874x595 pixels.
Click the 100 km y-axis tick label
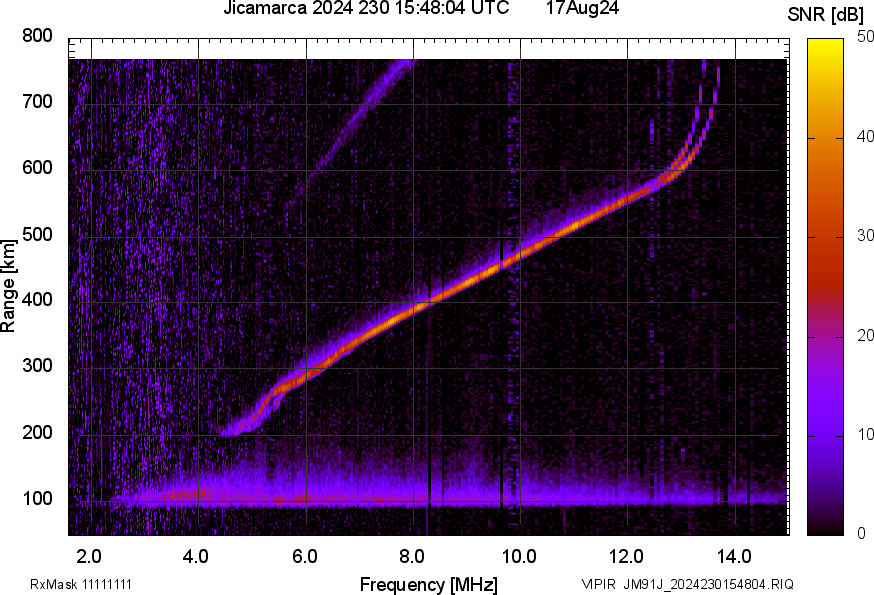[36, 499]
